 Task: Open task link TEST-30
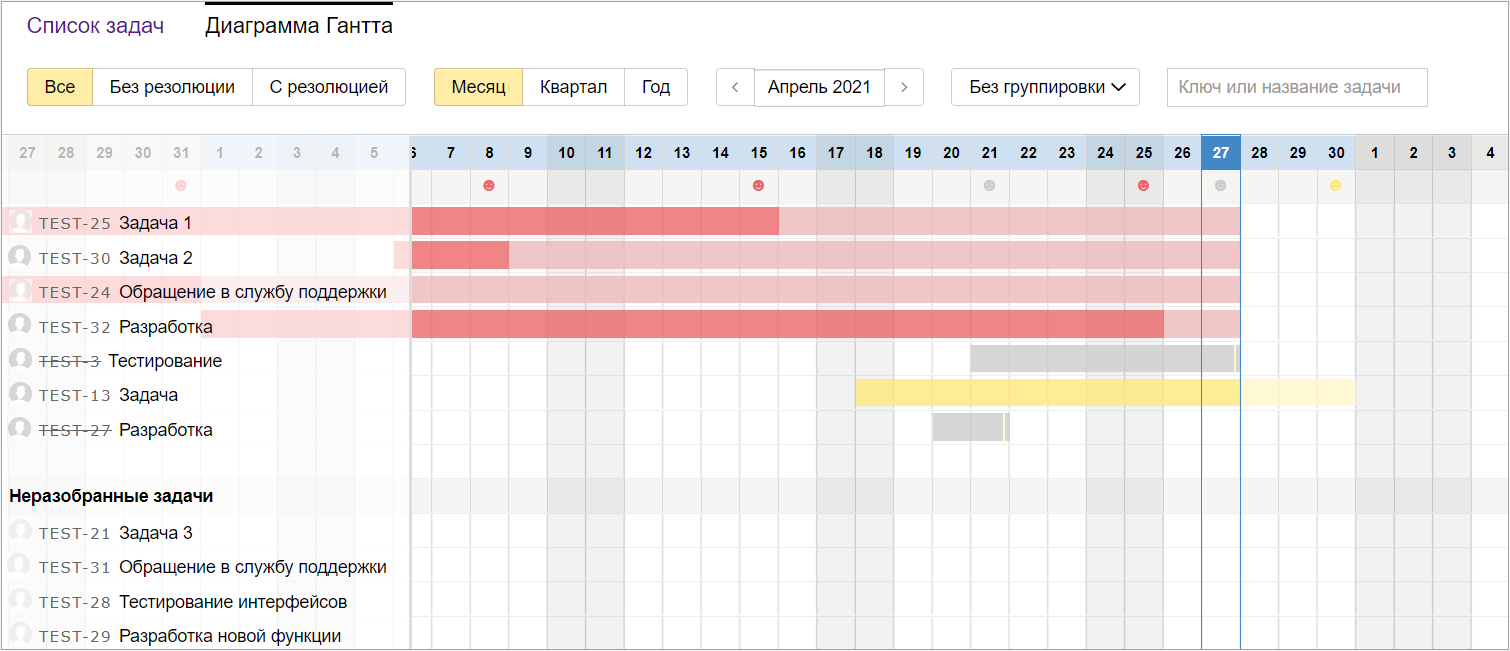(x=75, y=258)
